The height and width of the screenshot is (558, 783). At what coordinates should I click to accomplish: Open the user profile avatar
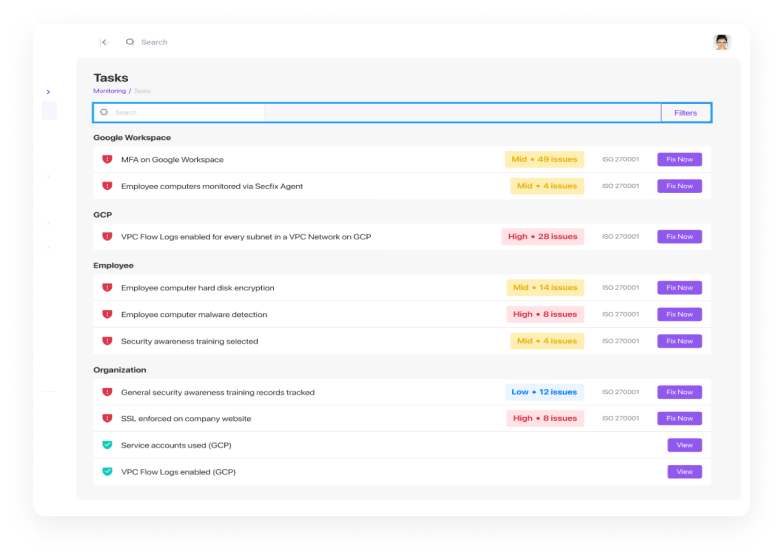[x=721, y=42]
